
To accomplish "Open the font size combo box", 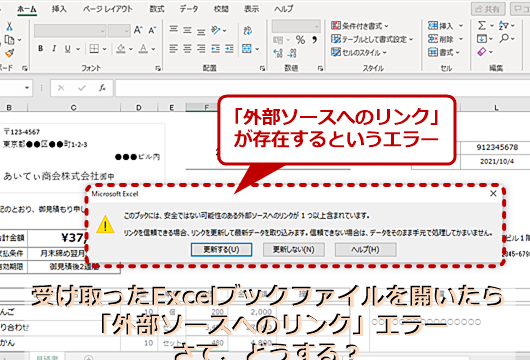I will coord(119,31).
